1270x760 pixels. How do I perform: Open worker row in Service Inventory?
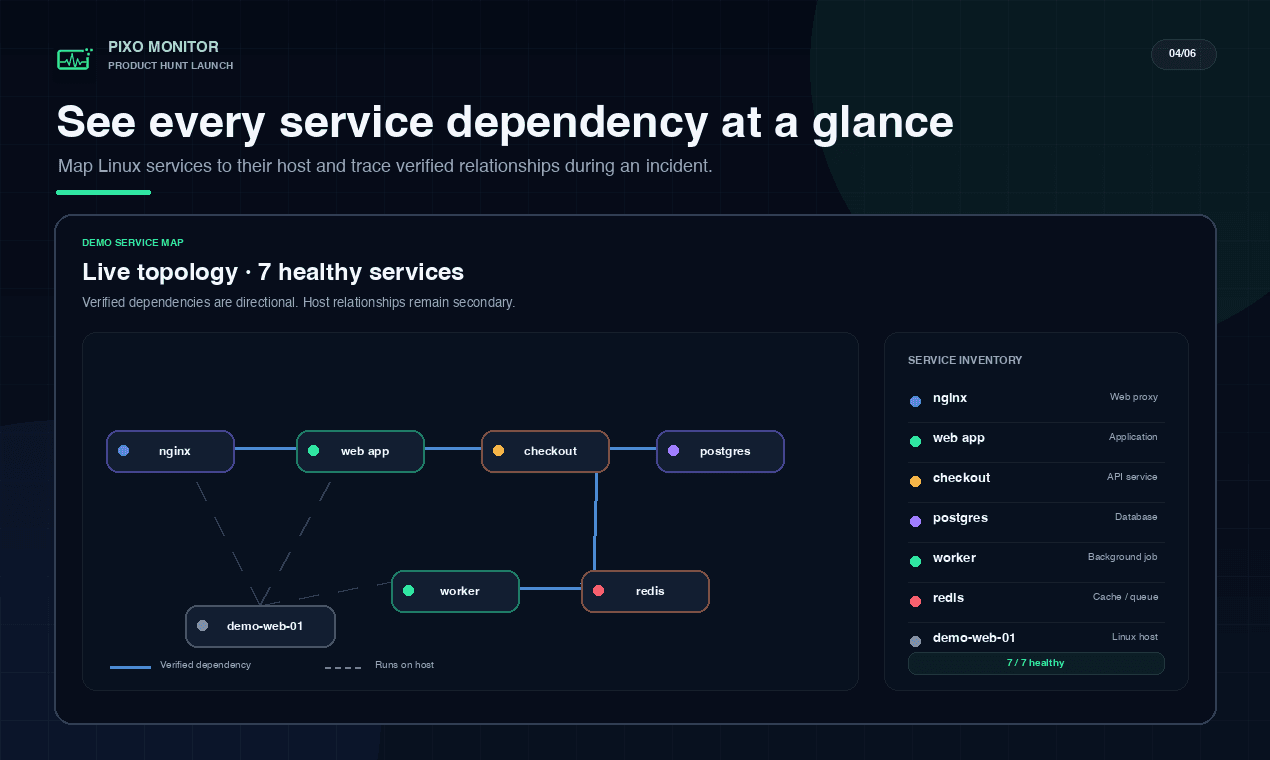(1036, 561)
